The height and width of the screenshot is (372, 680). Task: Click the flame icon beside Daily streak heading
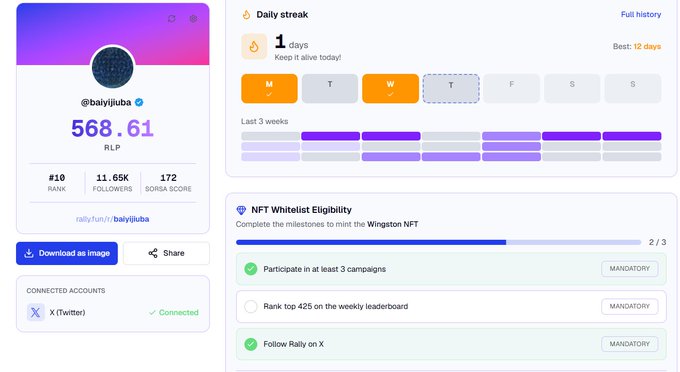coord(246,15)
